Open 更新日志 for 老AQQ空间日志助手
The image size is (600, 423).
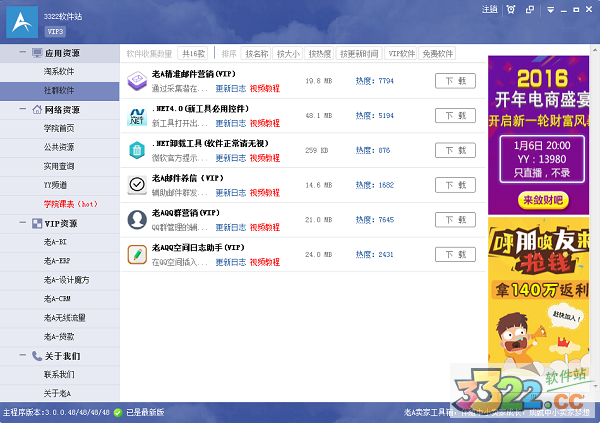click(x=231, y=262)
